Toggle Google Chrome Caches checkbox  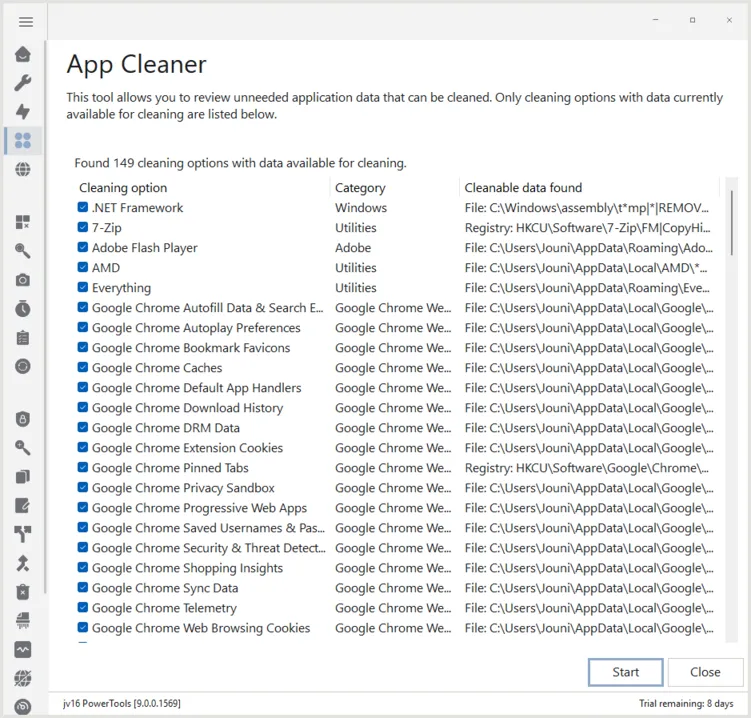click(83, 367)
